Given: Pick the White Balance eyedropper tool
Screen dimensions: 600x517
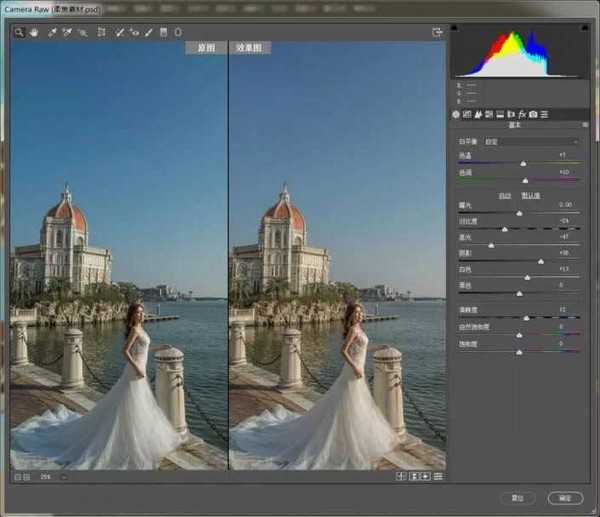Looking at the screenshot, I should (51, 32).
